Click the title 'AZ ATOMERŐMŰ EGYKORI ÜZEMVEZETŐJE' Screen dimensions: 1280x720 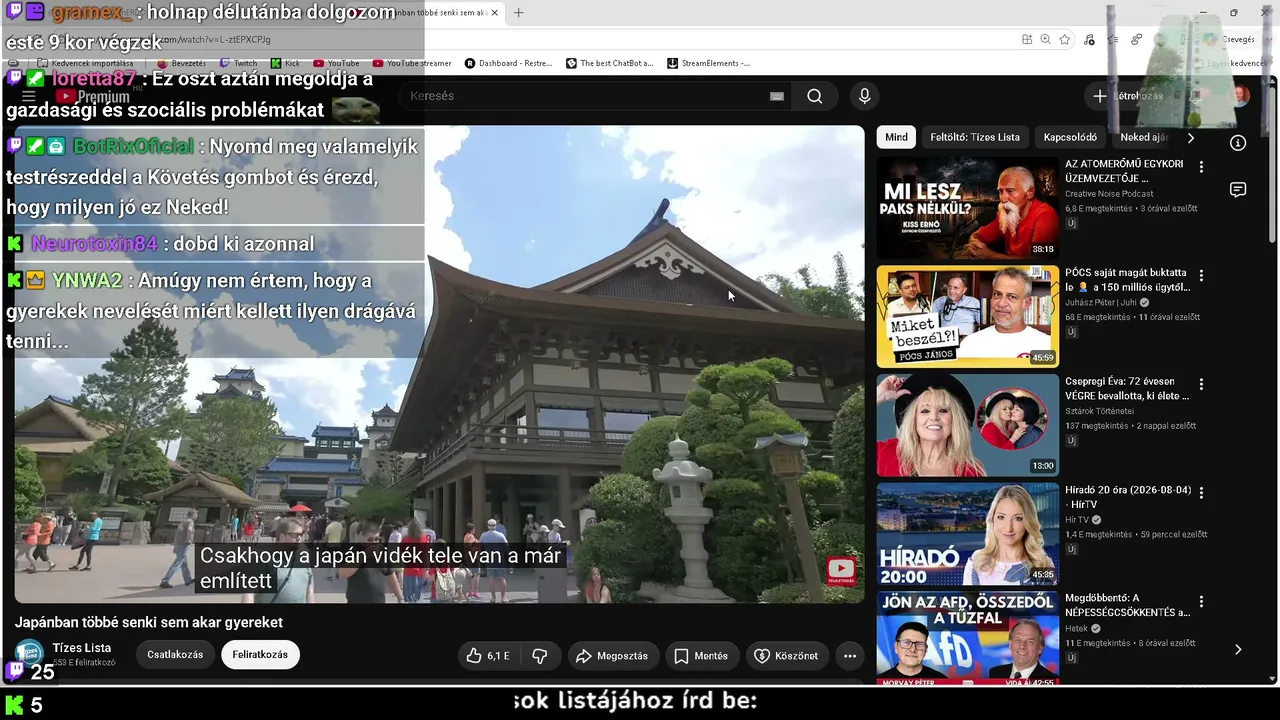(x=1124, y=171)
